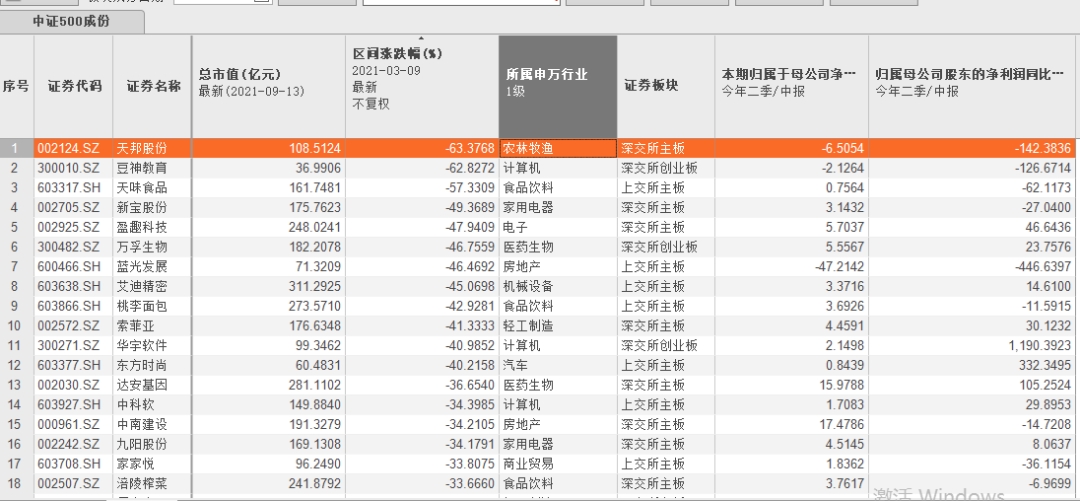This screenshot has height=501, width=1080.
Task: Select stock code 002572.SZ
Action: pos(74,325)
